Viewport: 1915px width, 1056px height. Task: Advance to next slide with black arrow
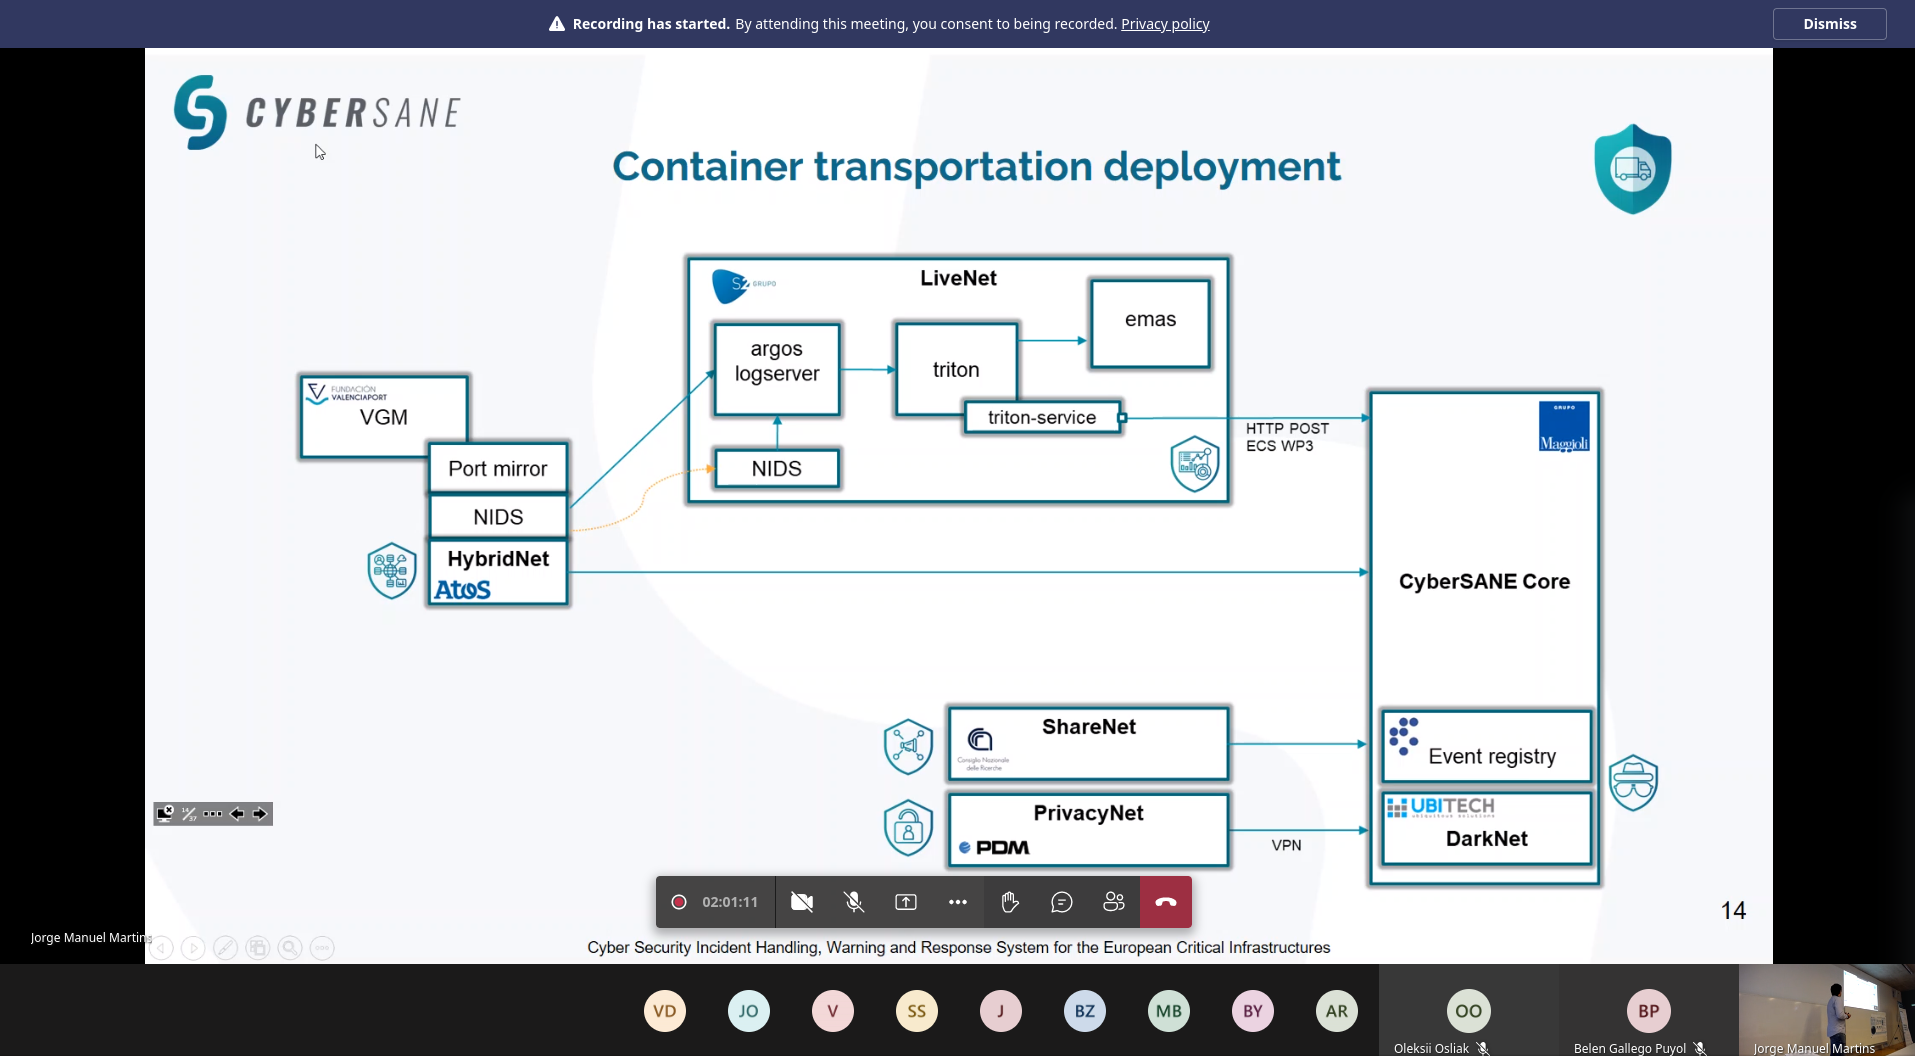pyautogui.click(x=260, y=814)
